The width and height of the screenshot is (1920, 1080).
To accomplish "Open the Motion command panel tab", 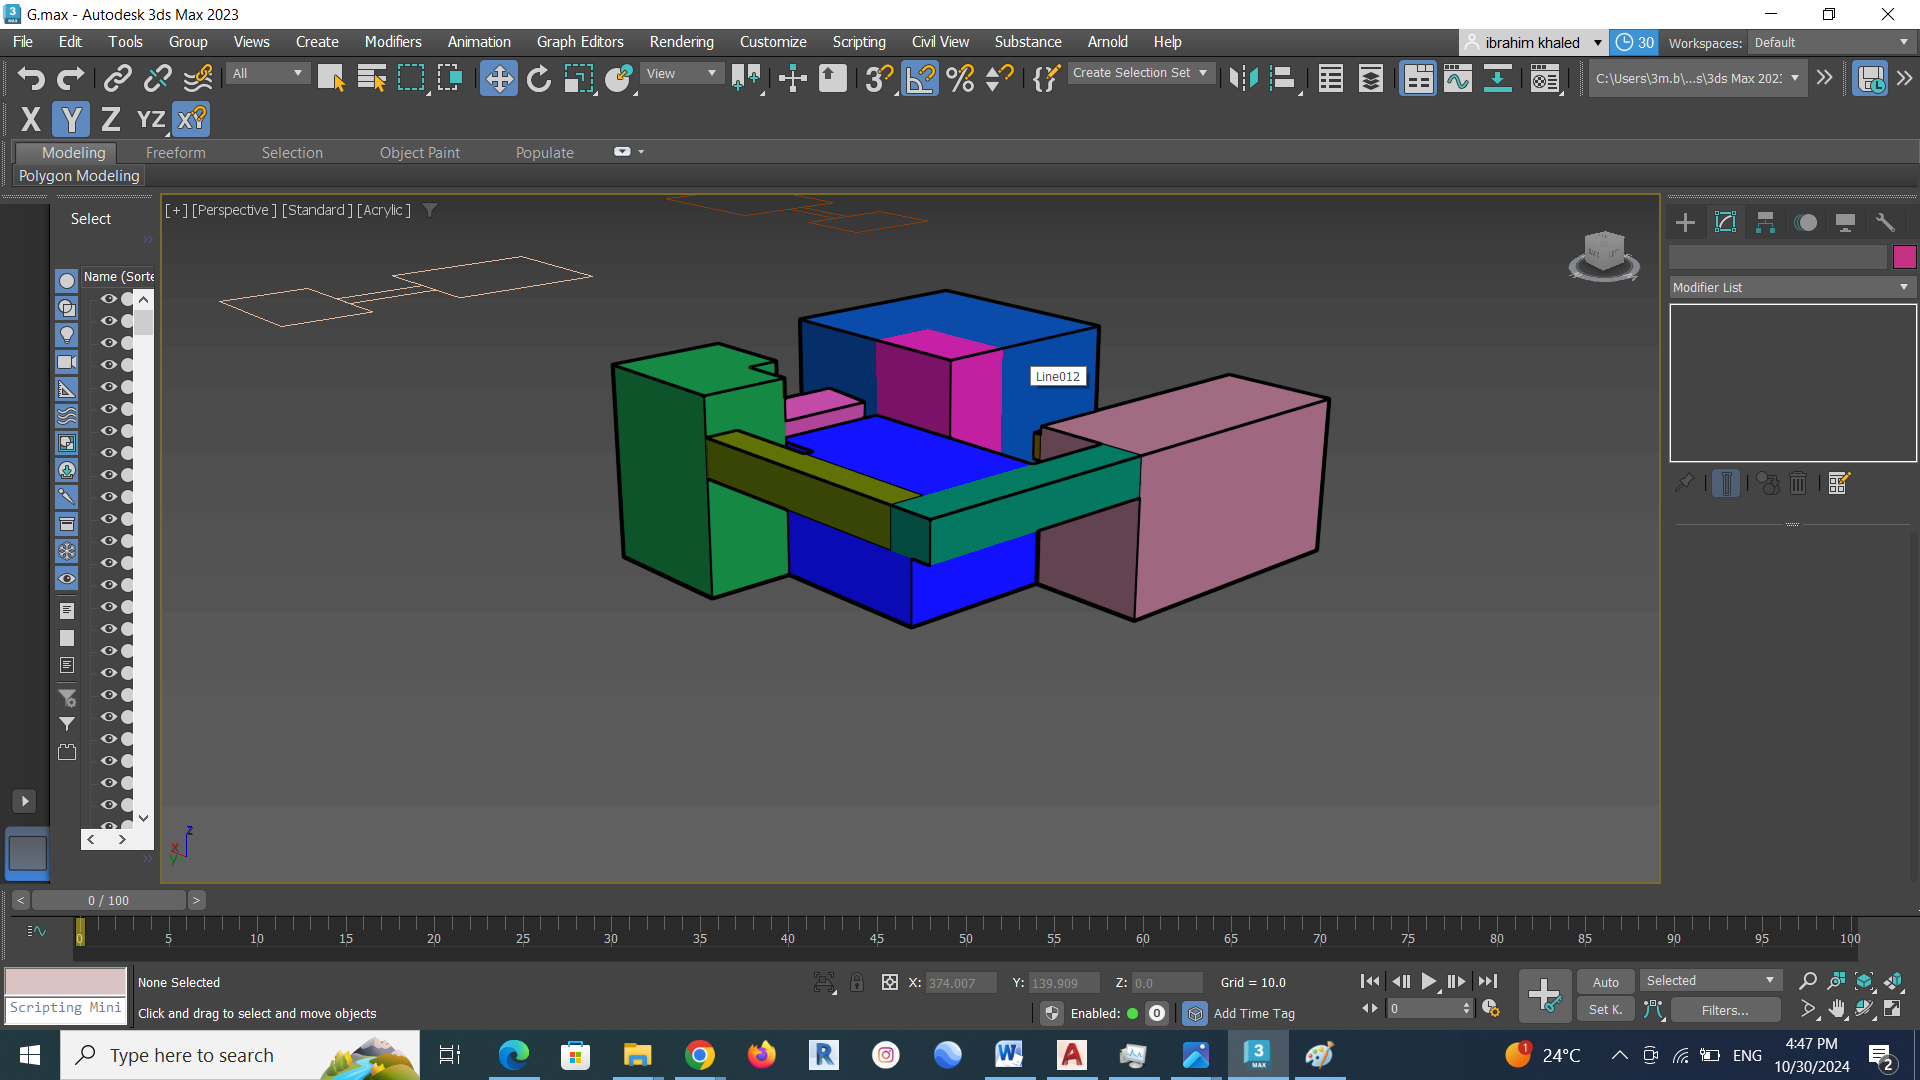I will (x=1805, y=222).
